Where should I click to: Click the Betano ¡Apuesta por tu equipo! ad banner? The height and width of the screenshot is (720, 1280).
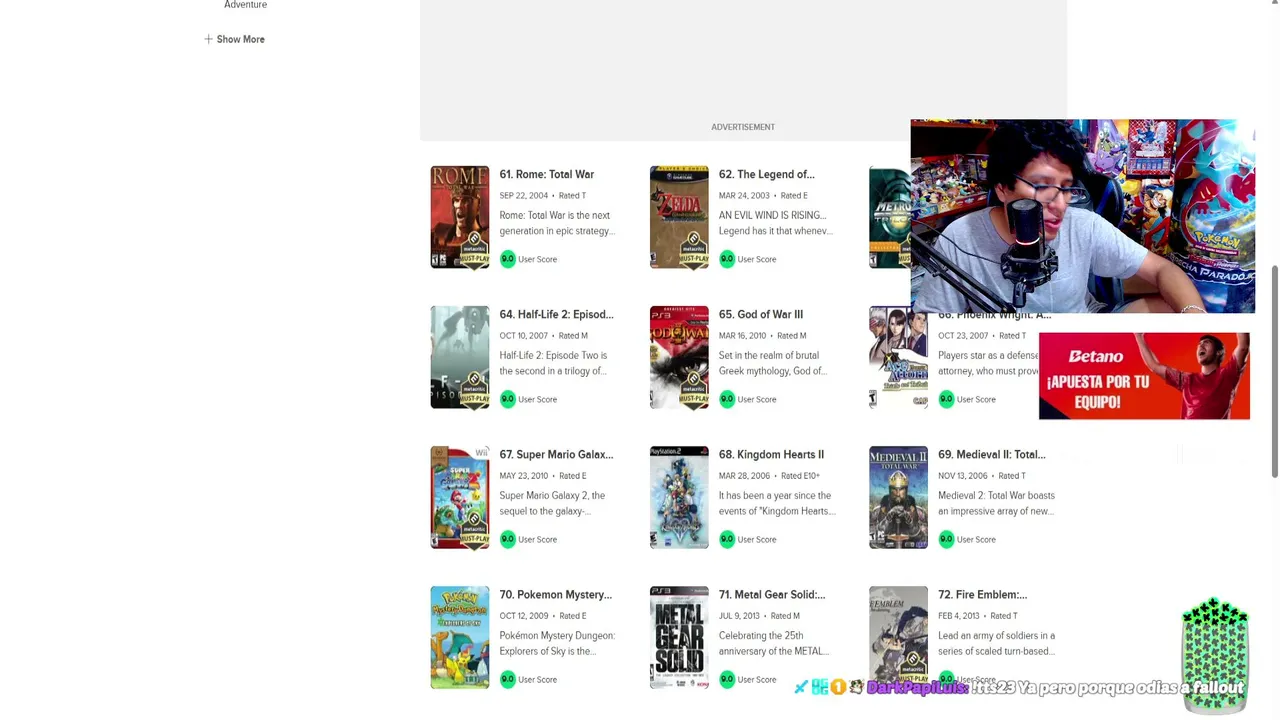click(x=1144, y=376)
